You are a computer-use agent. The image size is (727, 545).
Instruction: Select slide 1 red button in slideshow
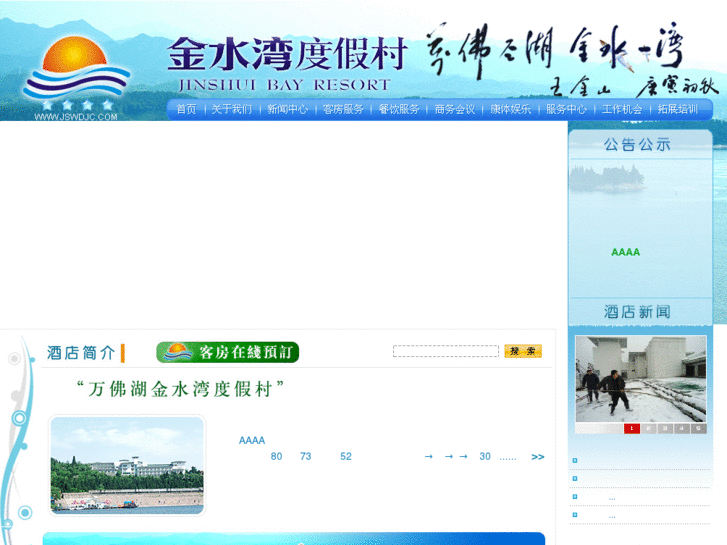(x=631, y=429)
